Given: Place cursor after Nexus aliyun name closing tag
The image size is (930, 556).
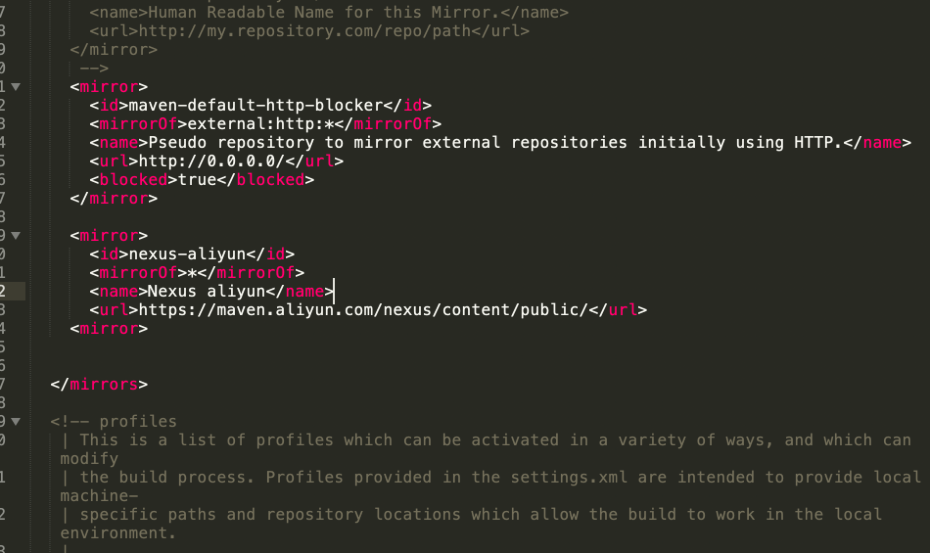Looking at the screenshot, I should (x=334, y=291).
